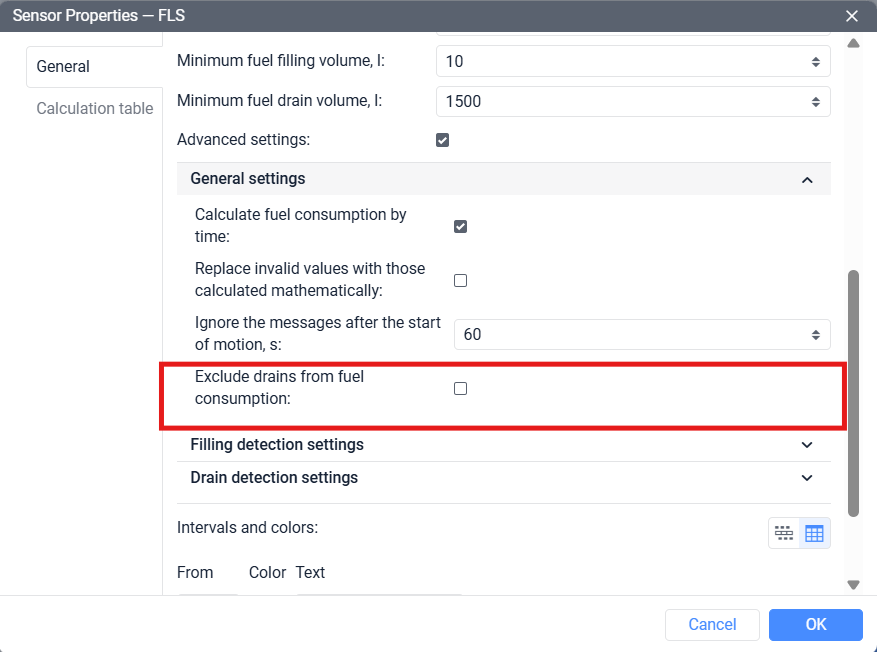The height and width of the screenshot is (652, 877).
Task: Enable Replace invalid values with calculated ones
Action: coord(460,280)
